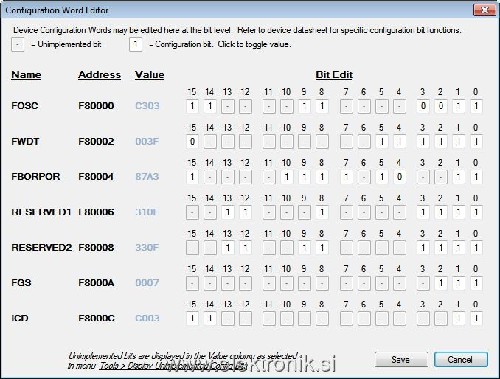Toggle FBORPOR bit 10
500x379 pixels.
pyautogui.click(x=287, y=177)
